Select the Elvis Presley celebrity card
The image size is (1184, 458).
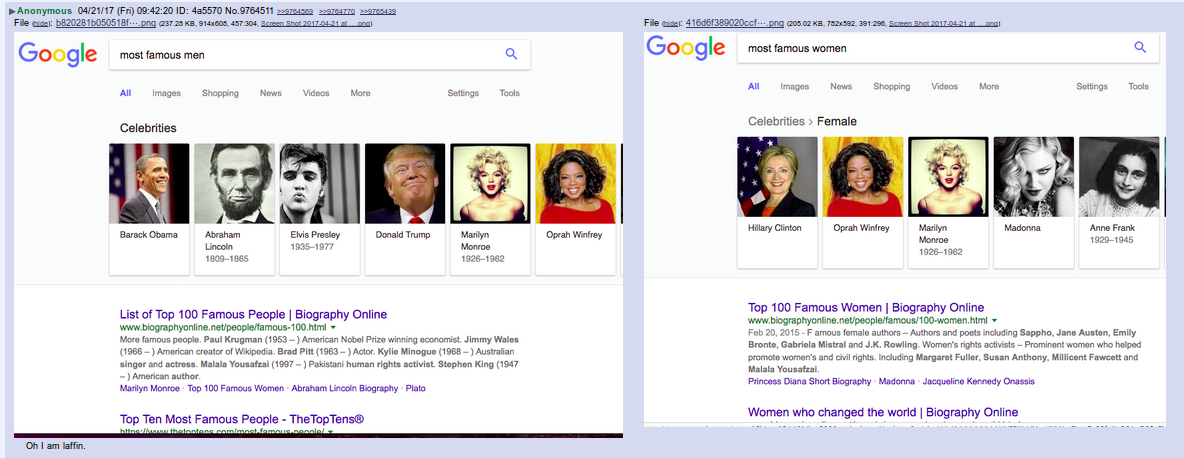(320, 209)
